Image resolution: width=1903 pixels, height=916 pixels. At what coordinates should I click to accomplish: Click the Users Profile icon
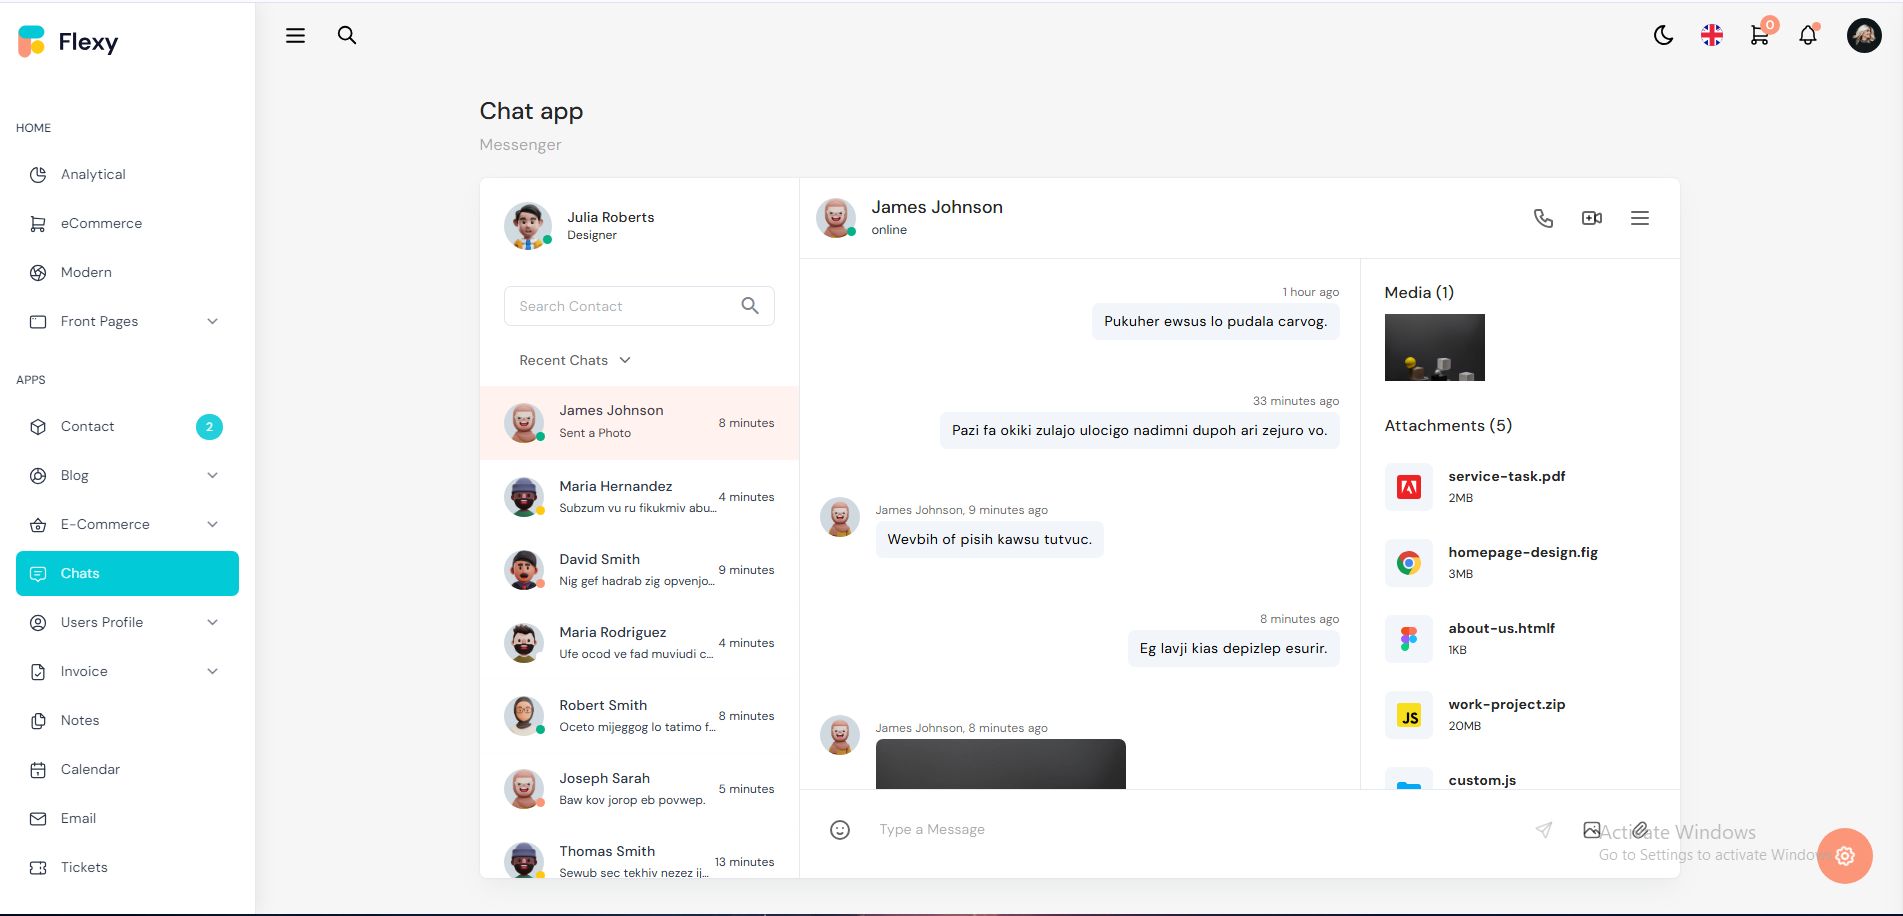[x=38, y=623]
